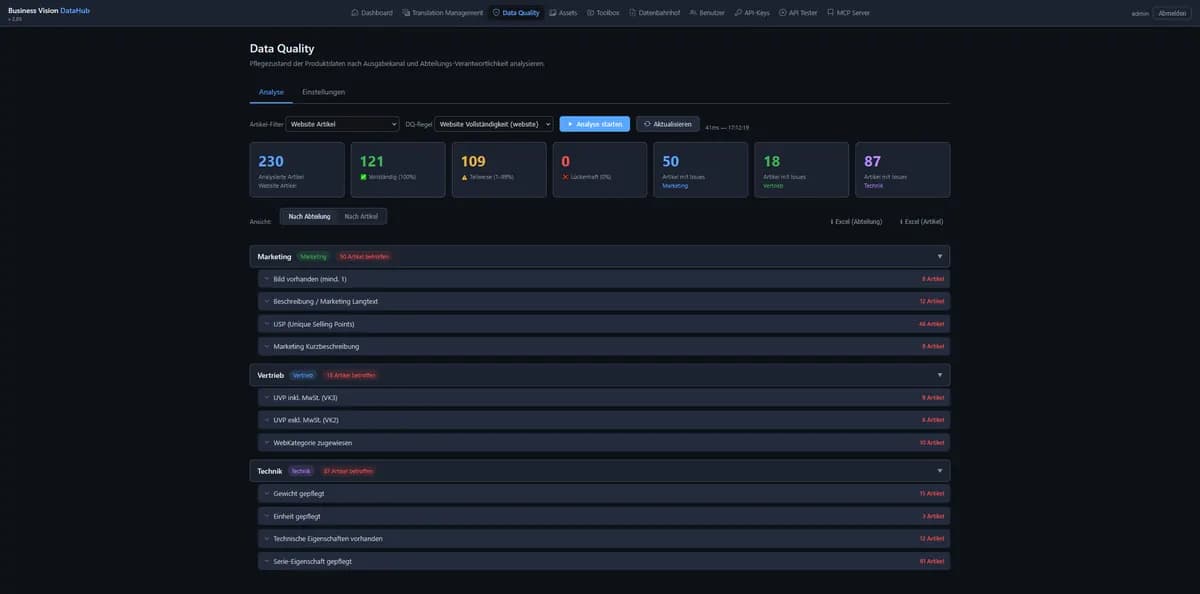
Task: Click the Assets image icon
Action: tap(552, 13)
